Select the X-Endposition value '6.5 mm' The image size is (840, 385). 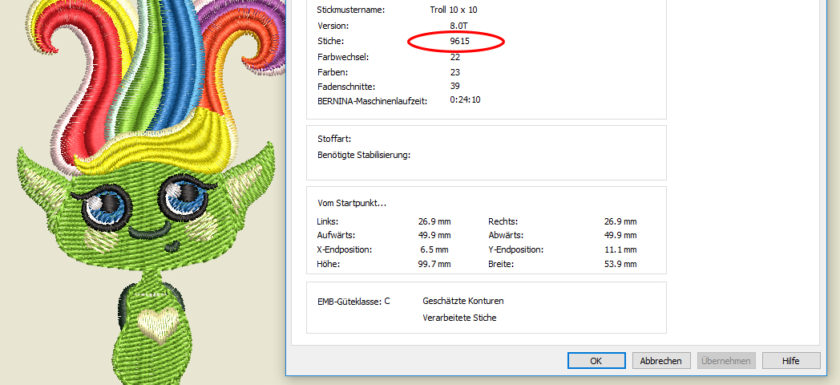click(435, 250)
